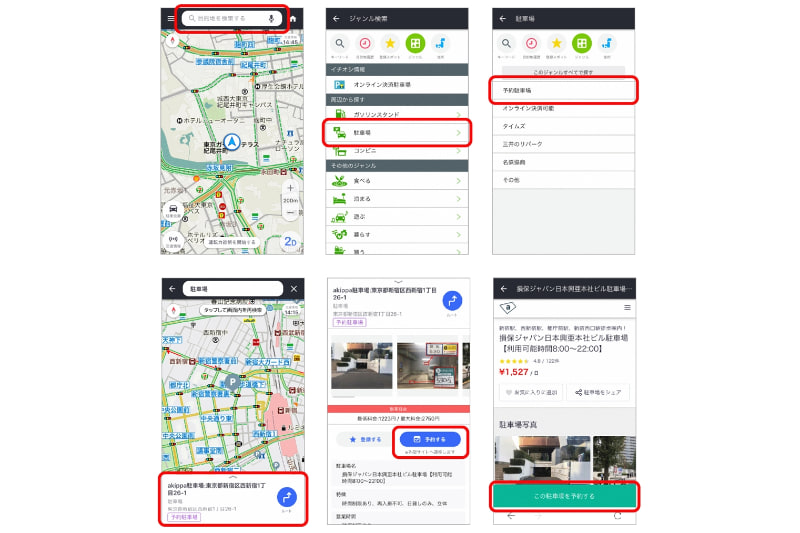Select star favorites tab on ジャンル検索 screen

[x=390, y=44]
